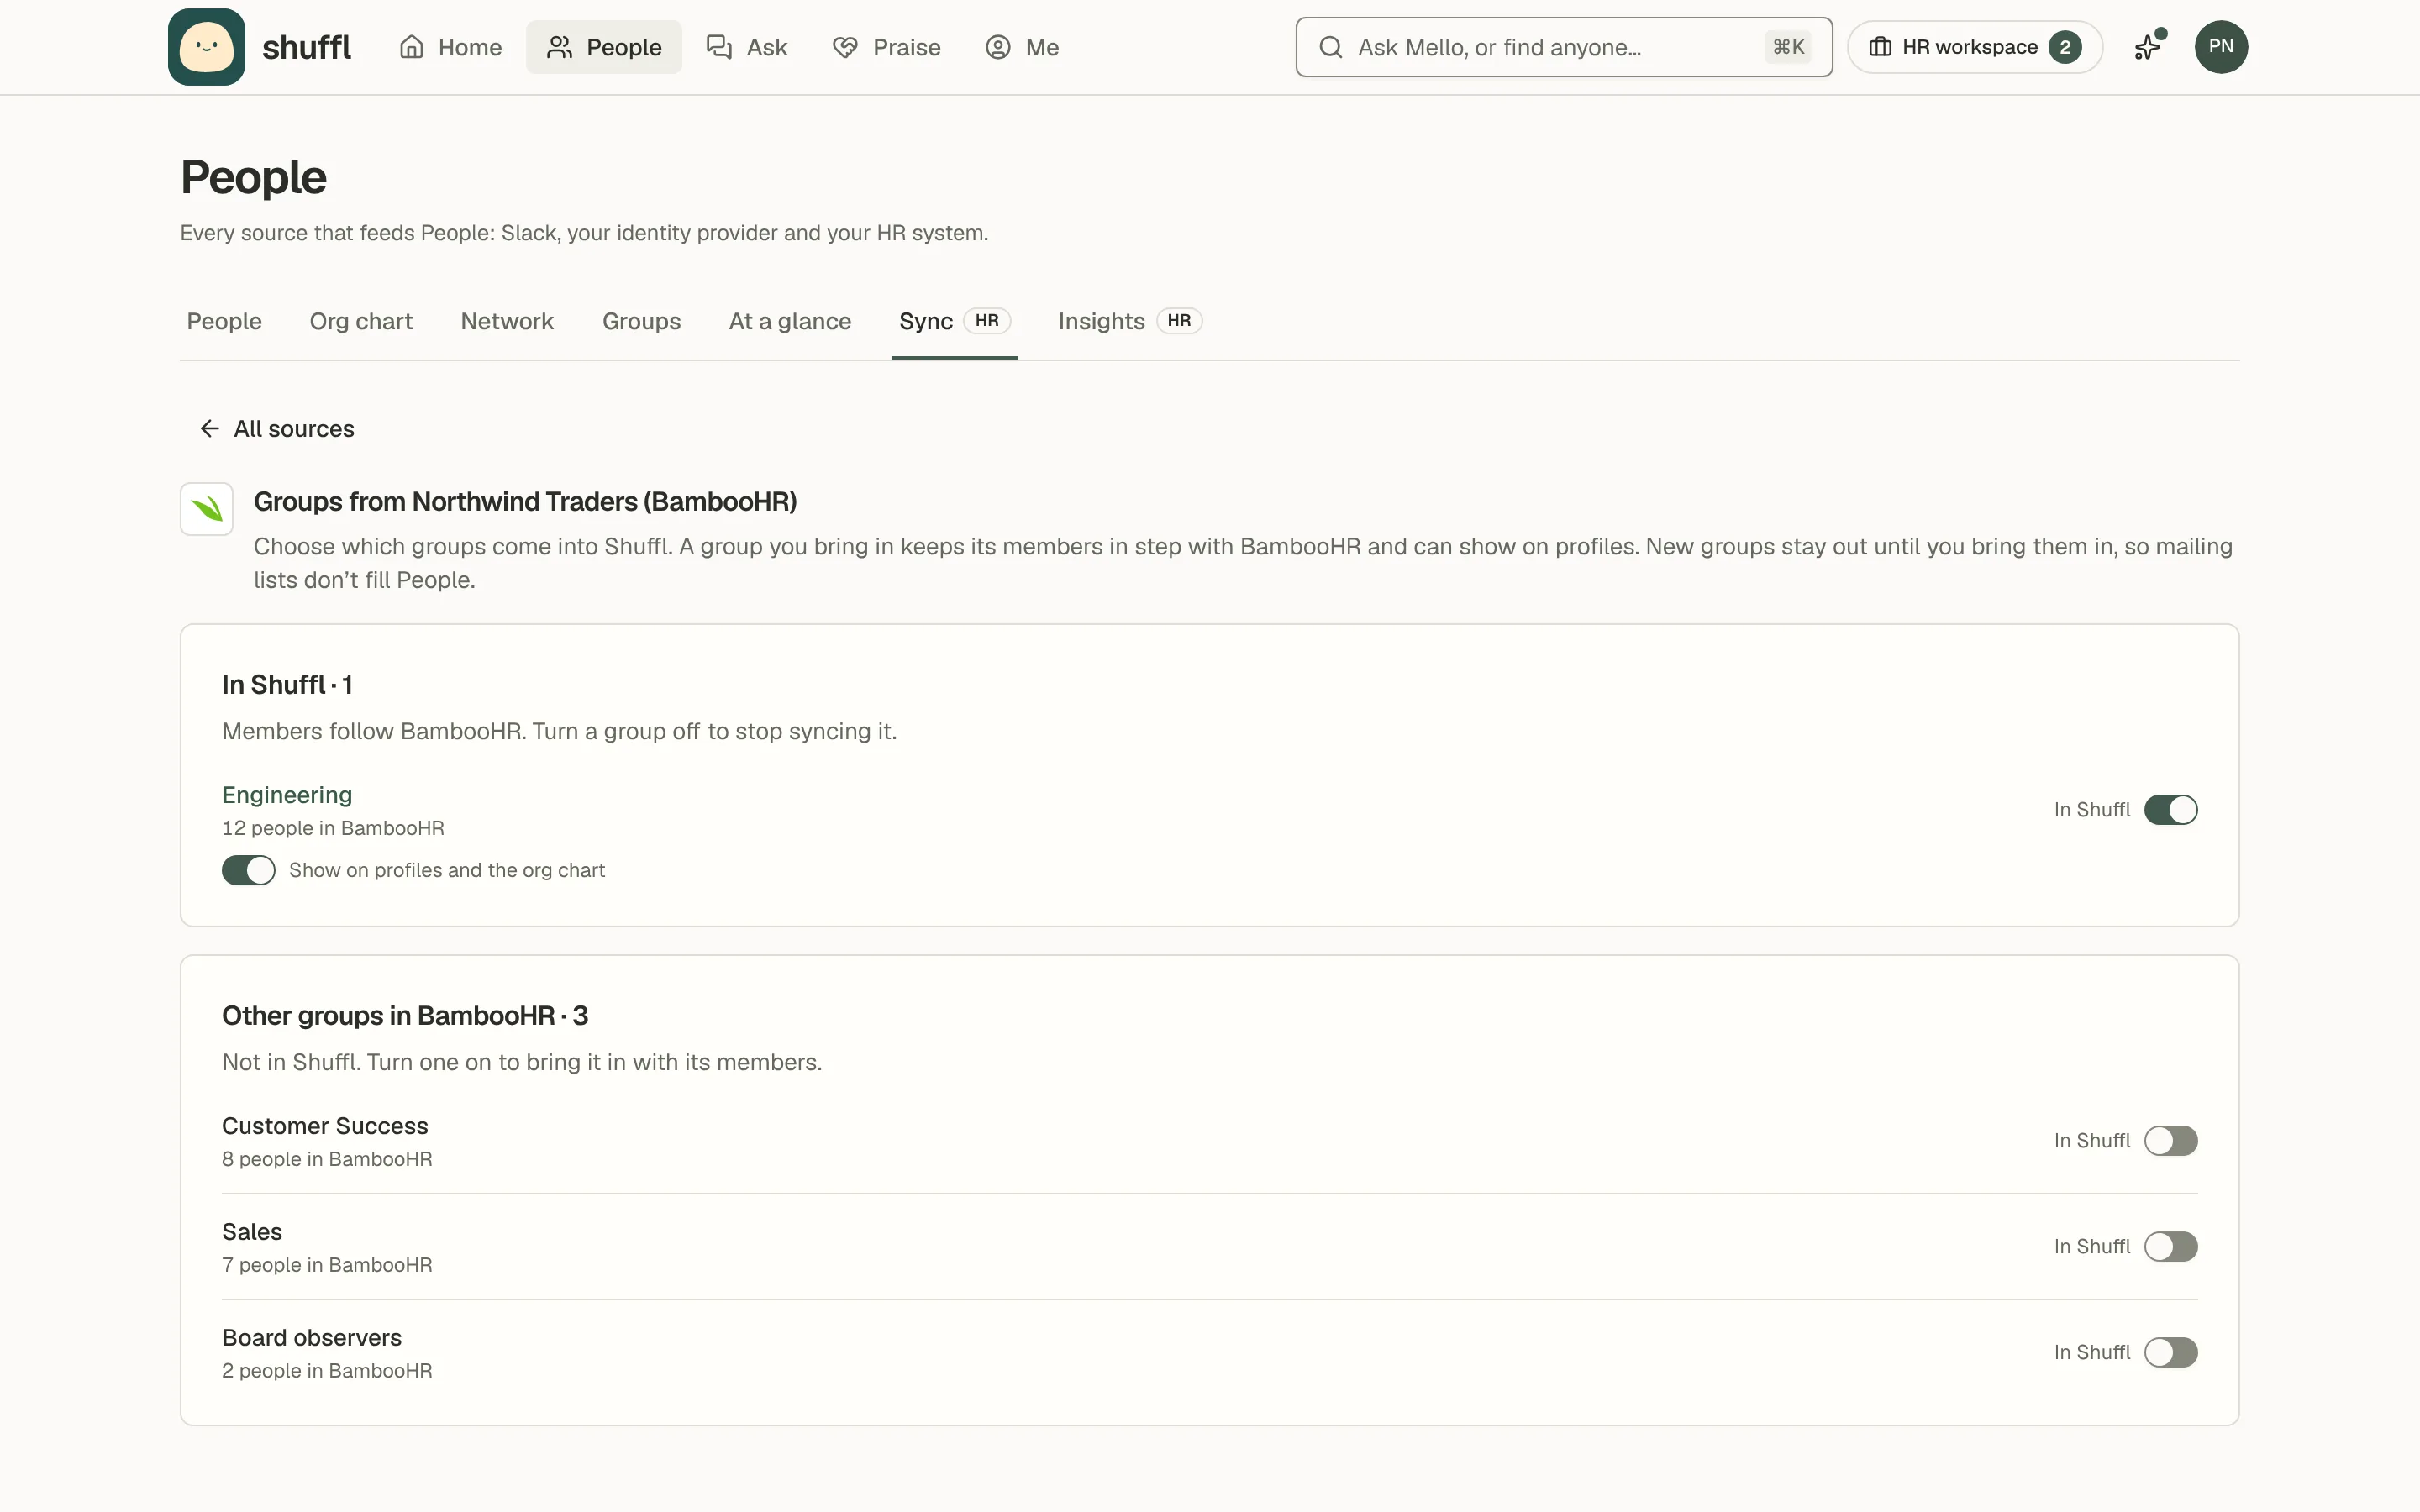
Task: Click the Praise heart icon
Action: (x=845, y=47)
